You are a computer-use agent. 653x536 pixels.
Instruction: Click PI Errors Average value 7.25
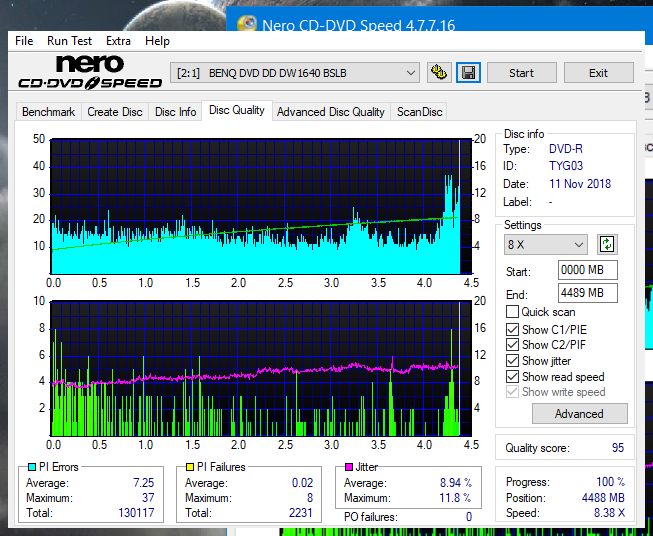[x=143, y=483]
